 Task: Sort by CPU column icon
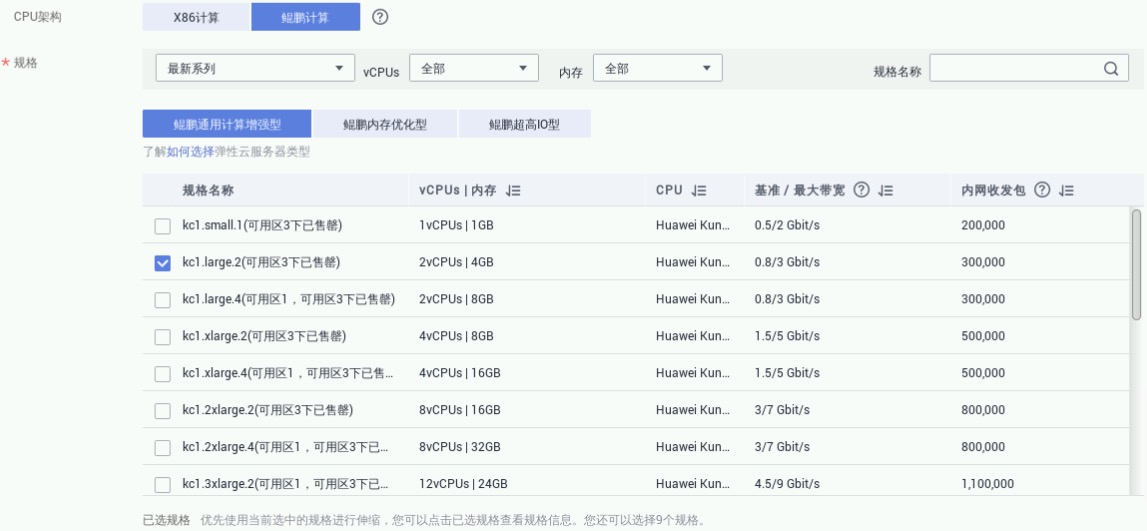pos(700,191)
